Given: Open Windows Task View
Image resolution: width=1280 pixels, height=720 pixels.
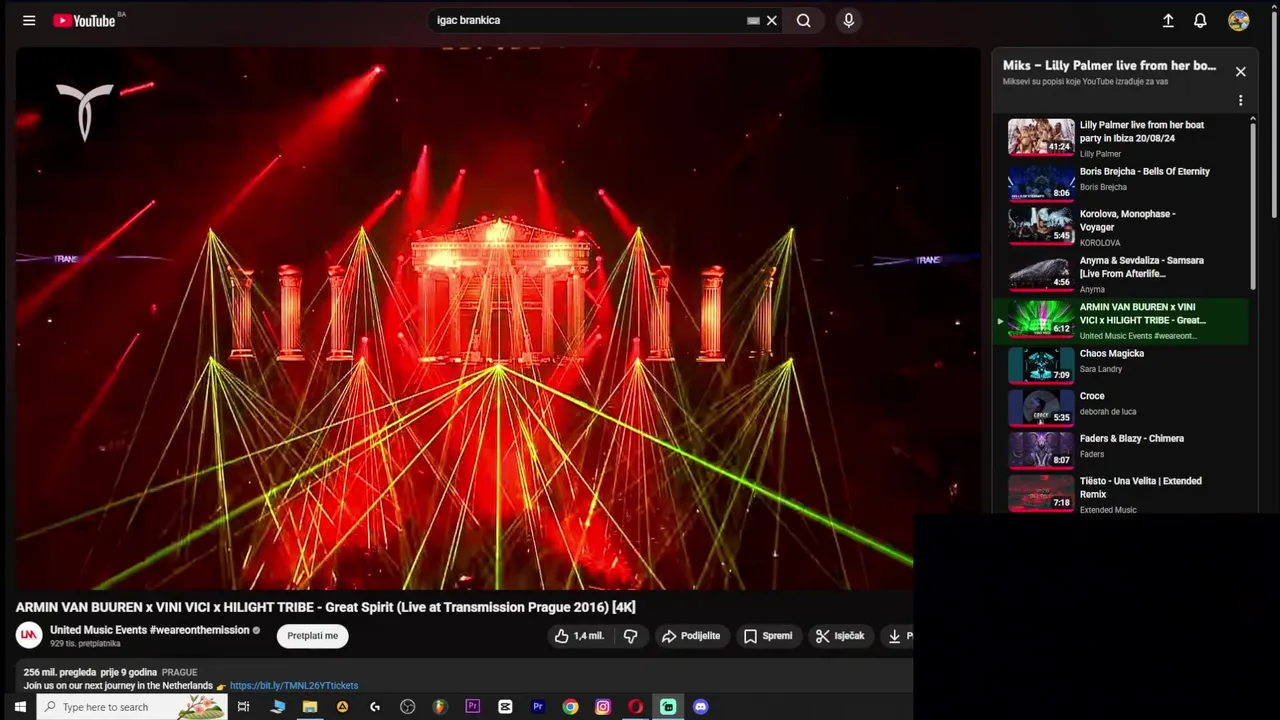Looking at the screenshot, I should 243,707.
